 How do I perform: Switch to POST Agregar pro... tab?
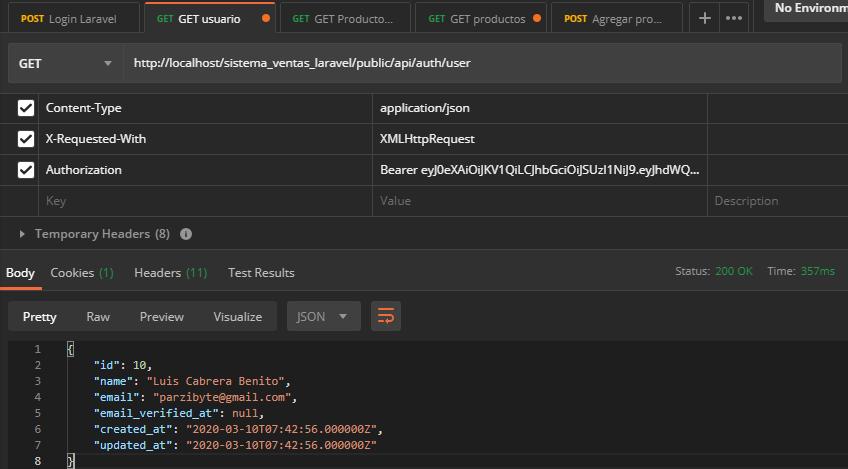pyautogui.click(x=617, y=18)
